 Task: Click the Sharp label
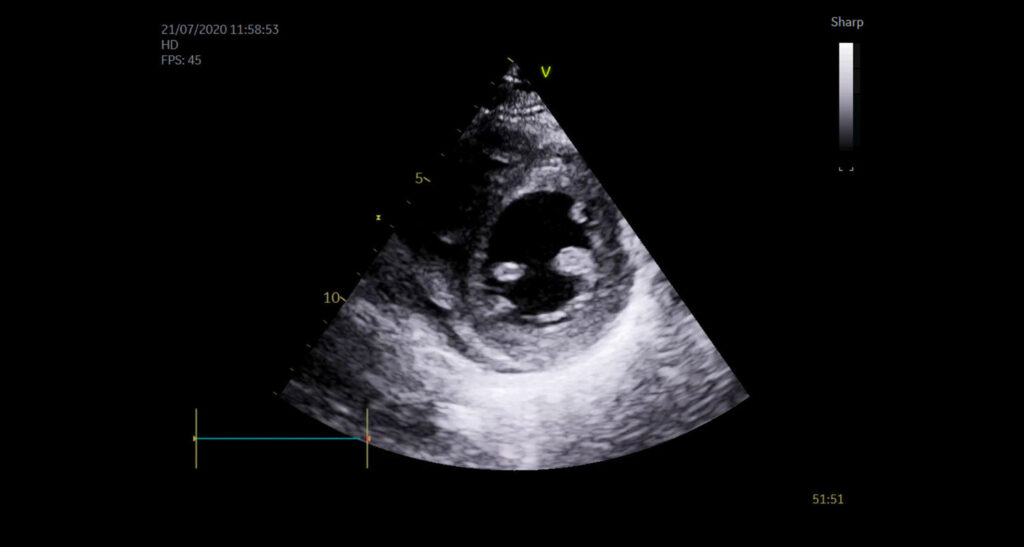pos(846,22)
